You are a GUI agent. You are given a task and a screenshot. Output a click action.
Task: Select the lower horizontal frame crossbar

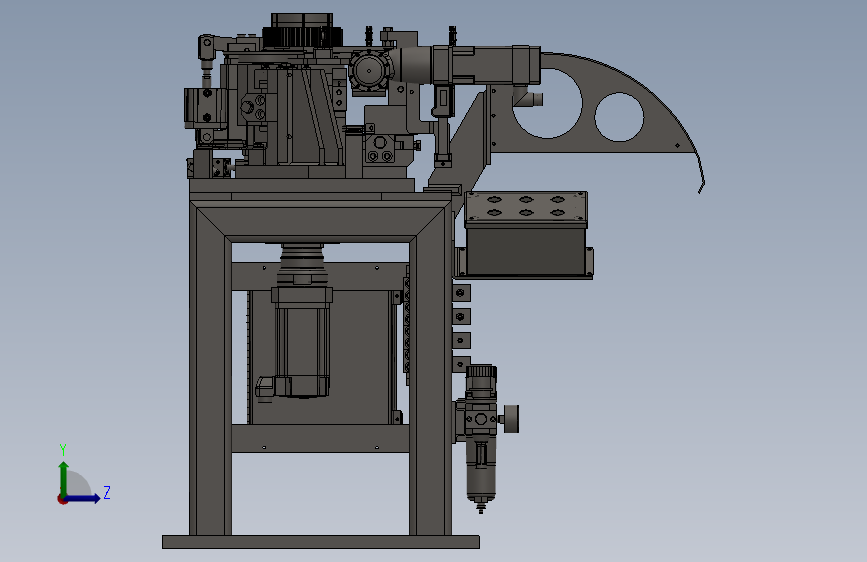coord(320,438)
